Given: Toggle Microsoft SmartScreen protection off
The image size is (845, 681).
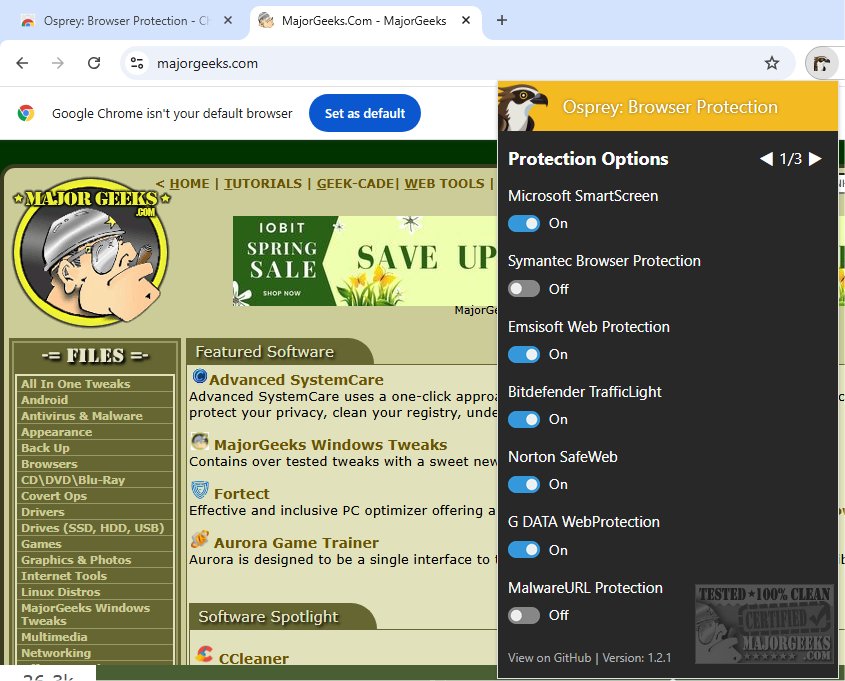Looking at the screenshot, I should [x=524, y=224].
